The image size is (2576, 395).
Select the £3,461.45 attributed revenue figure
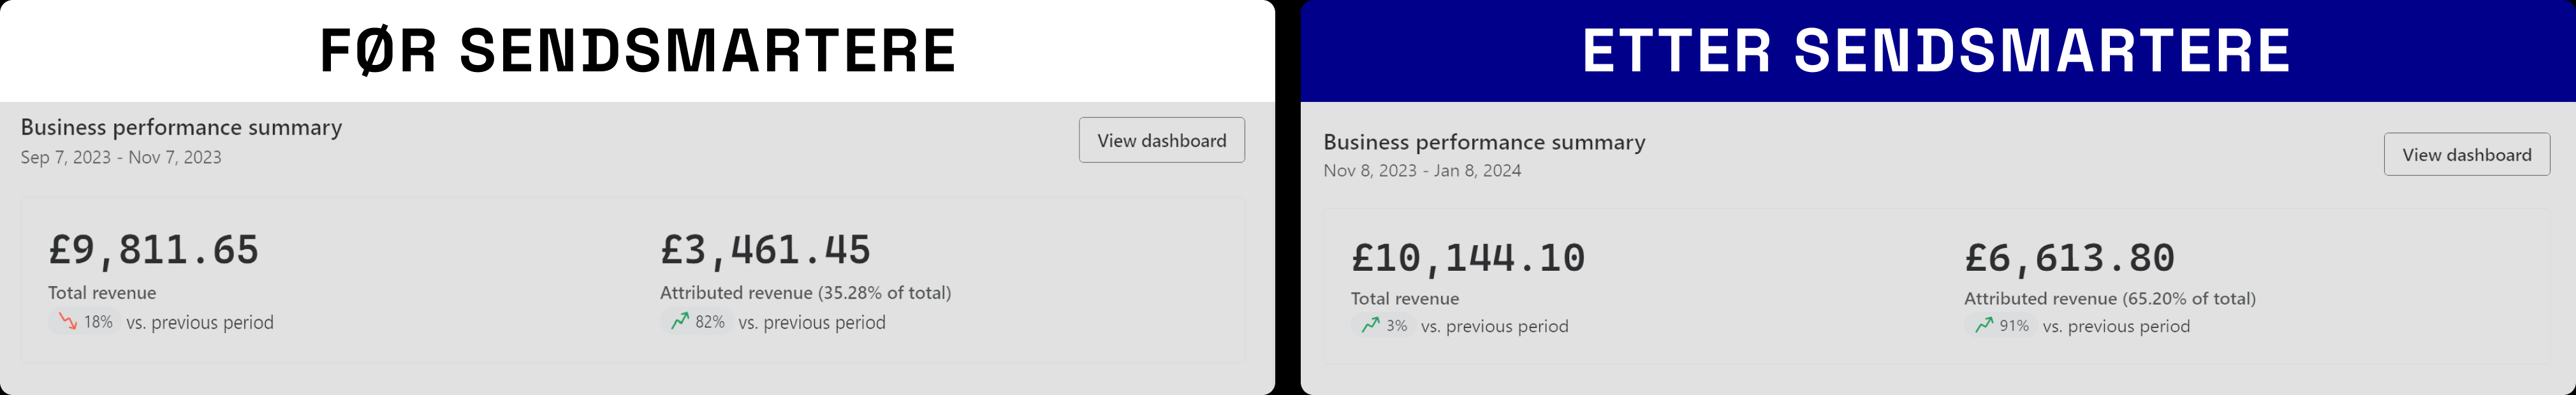tap(765, 250)
